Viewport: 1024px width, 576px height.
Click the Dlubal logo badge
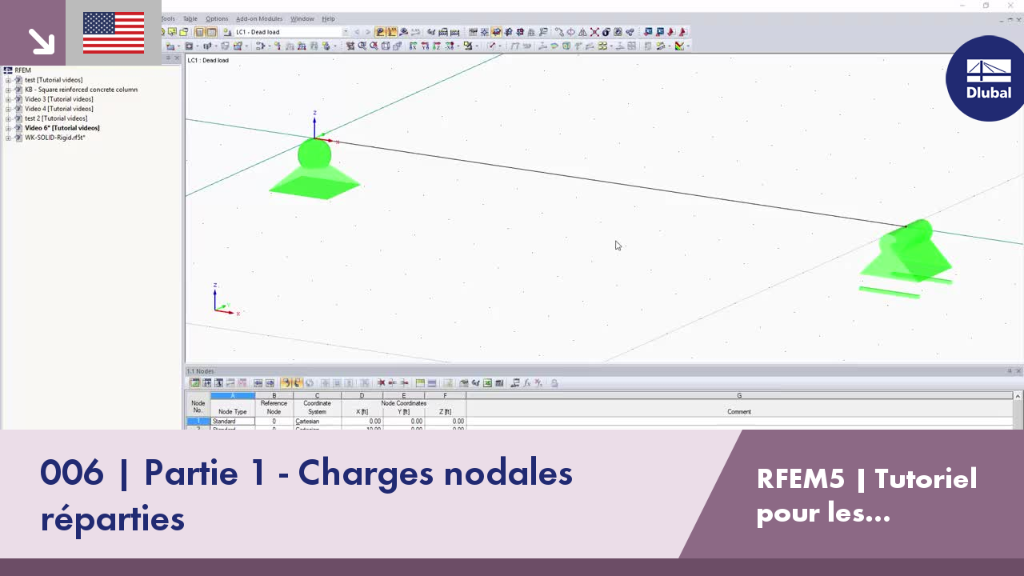(x=987, y=78)
